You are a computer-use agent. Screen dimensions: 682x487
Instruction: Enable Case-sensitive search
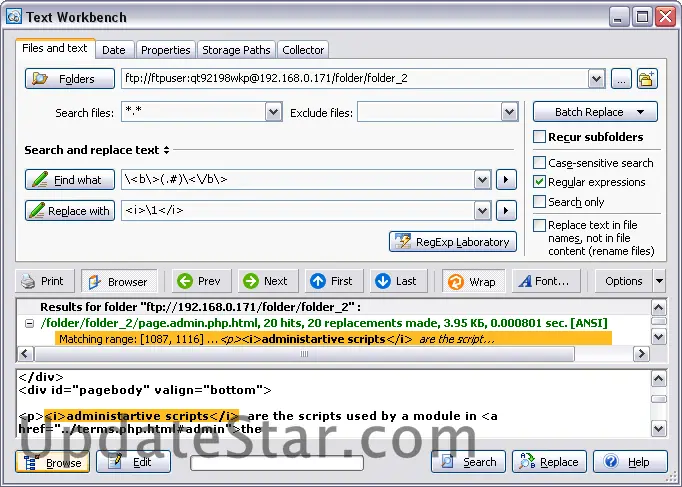[x=539, y=163]
